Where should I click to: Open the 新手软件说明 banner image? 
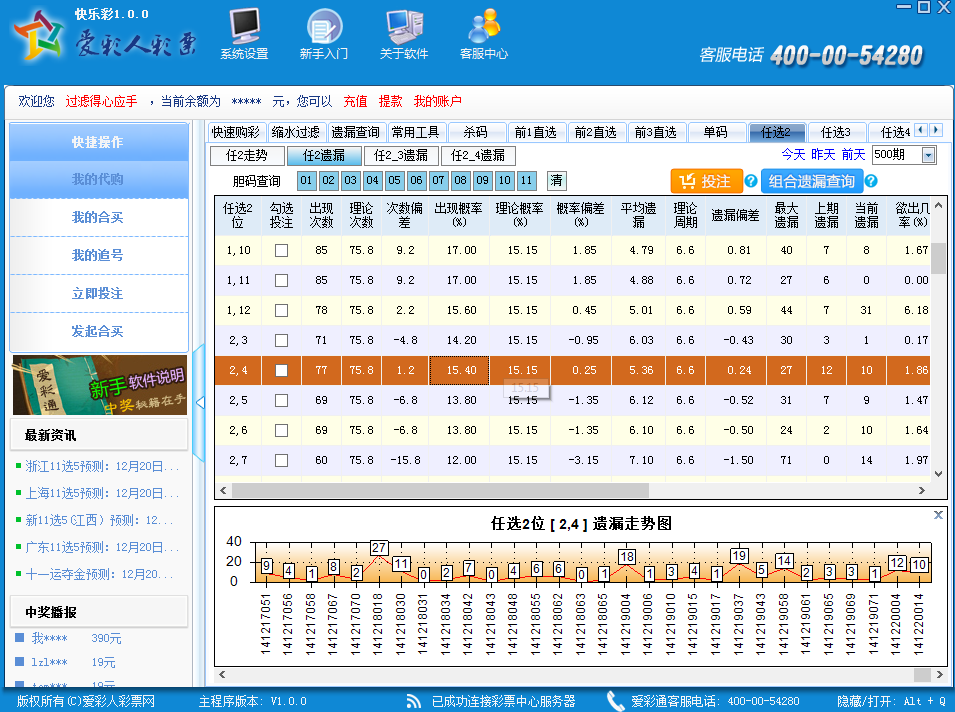click(x=99, y=385)
